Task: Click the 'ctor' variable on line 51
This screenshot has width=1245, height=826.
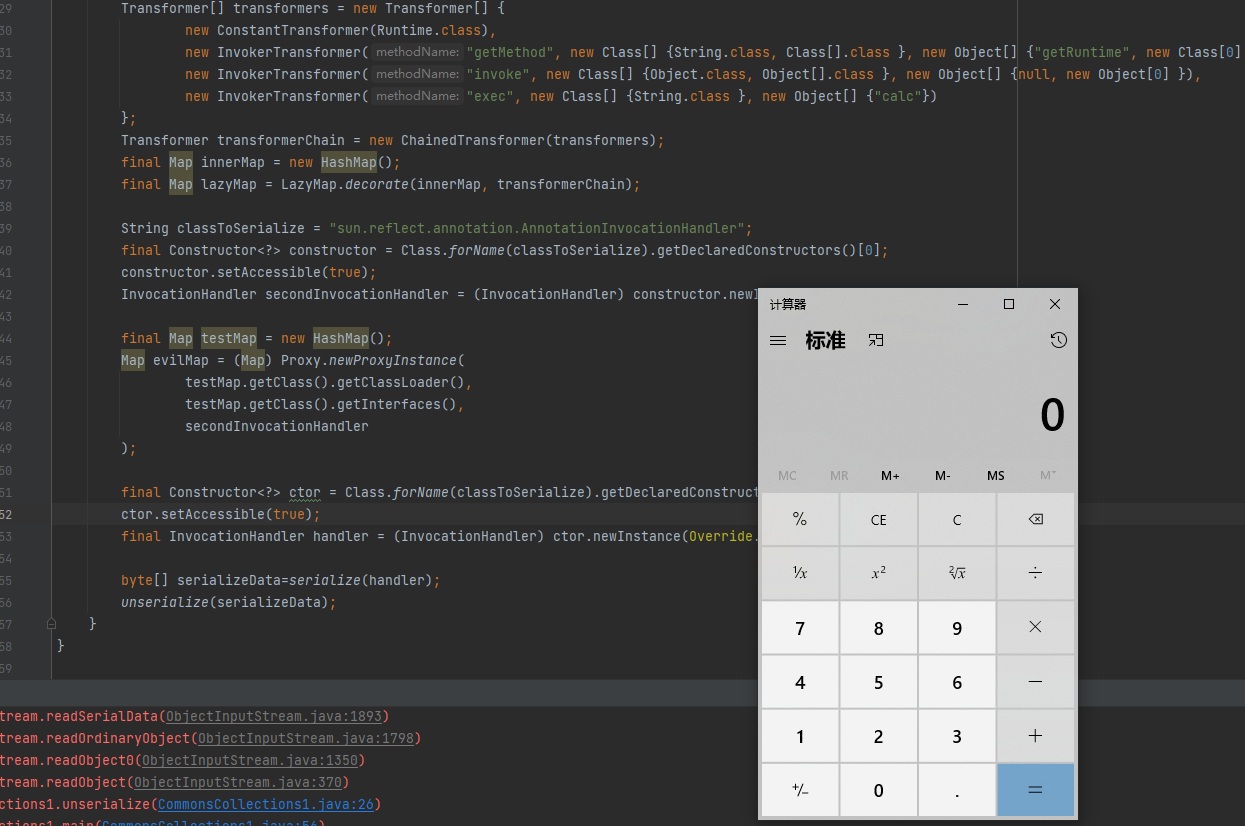Action: point(305,492)
